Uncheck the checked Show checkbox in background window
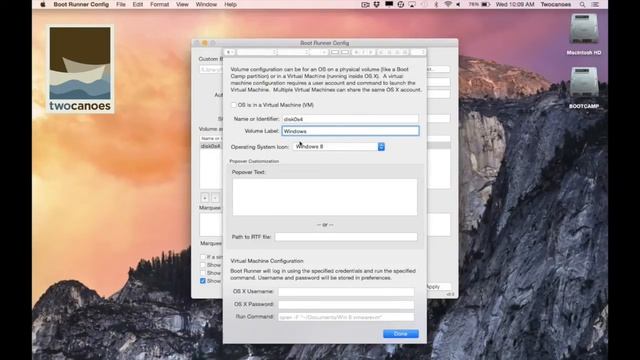The height and width of the screenshot is (360, 640). [203, 281]
